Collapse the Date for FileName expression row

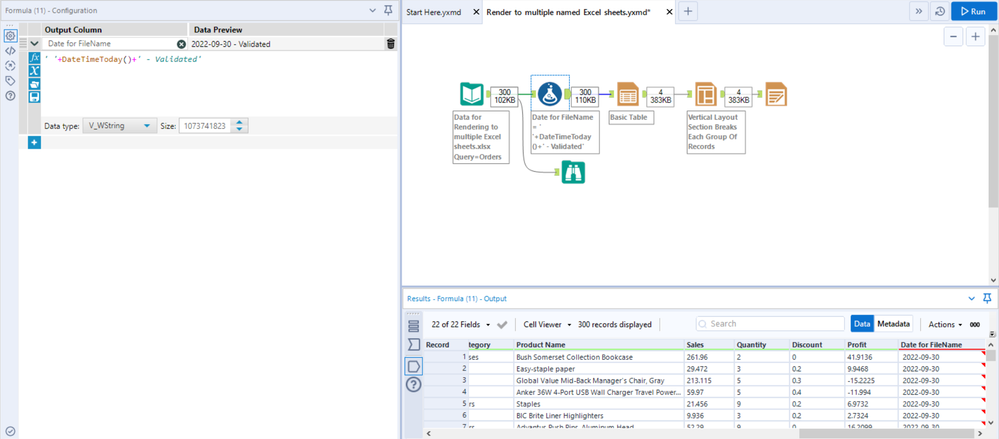[x=35, y=44]
